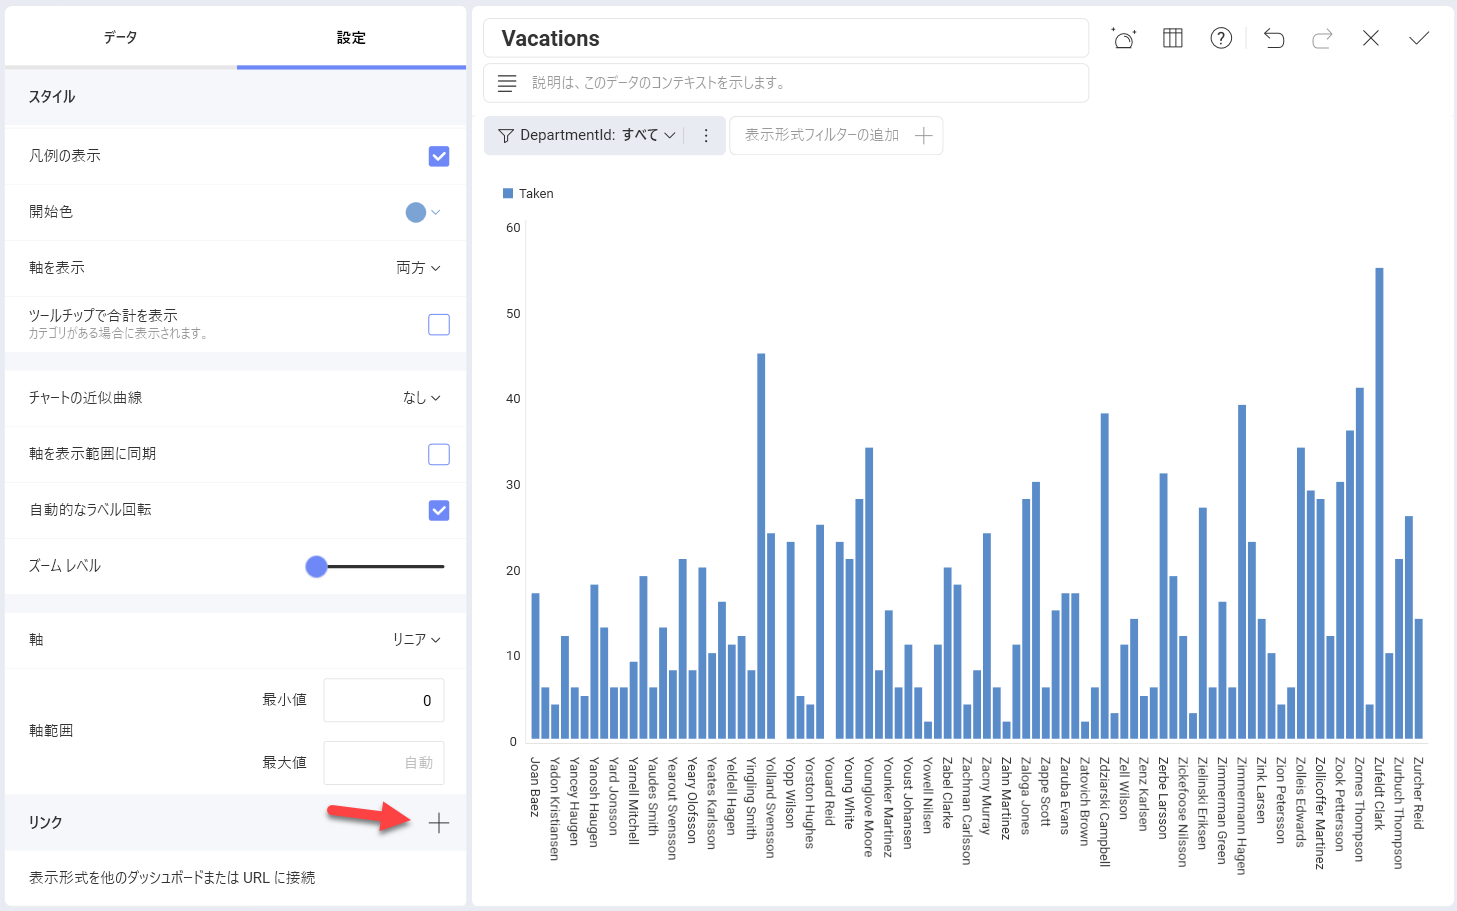
Task: Click the Younglove Moore bar
Action: [x=869, y=594]
